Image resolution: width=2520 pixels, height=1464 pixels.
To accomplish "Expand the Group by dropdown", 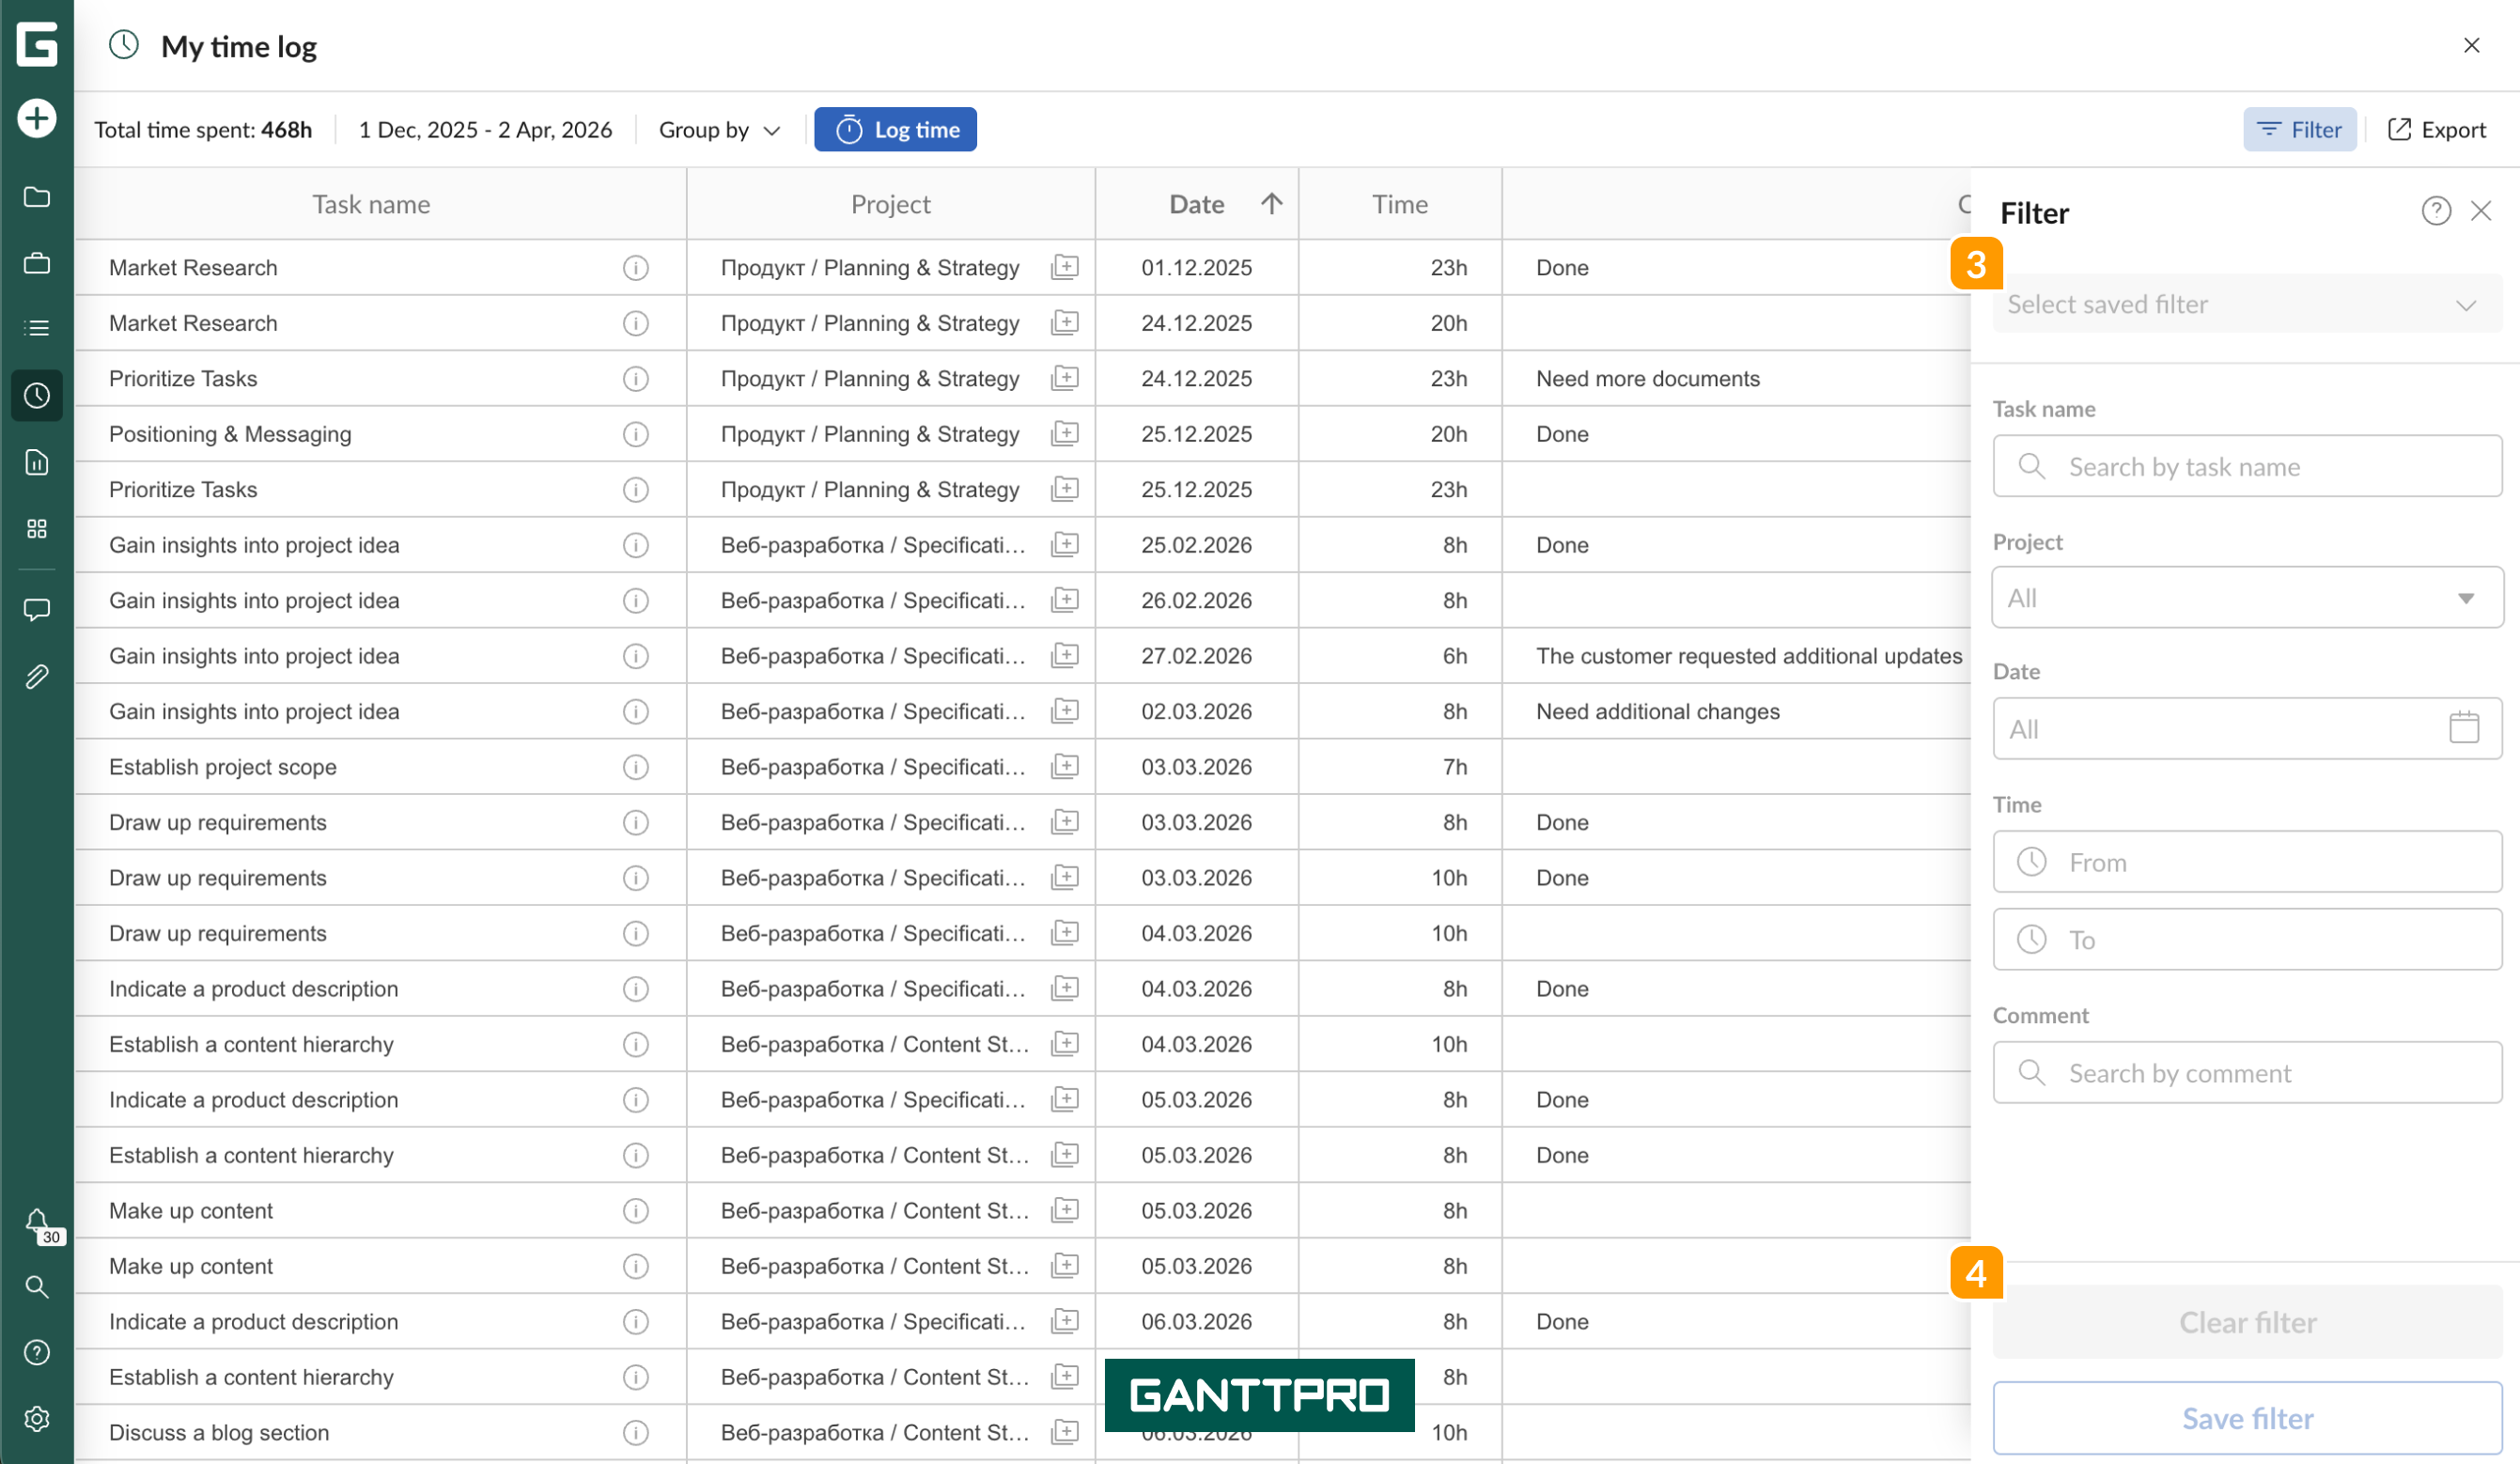I will pos(720,130).
